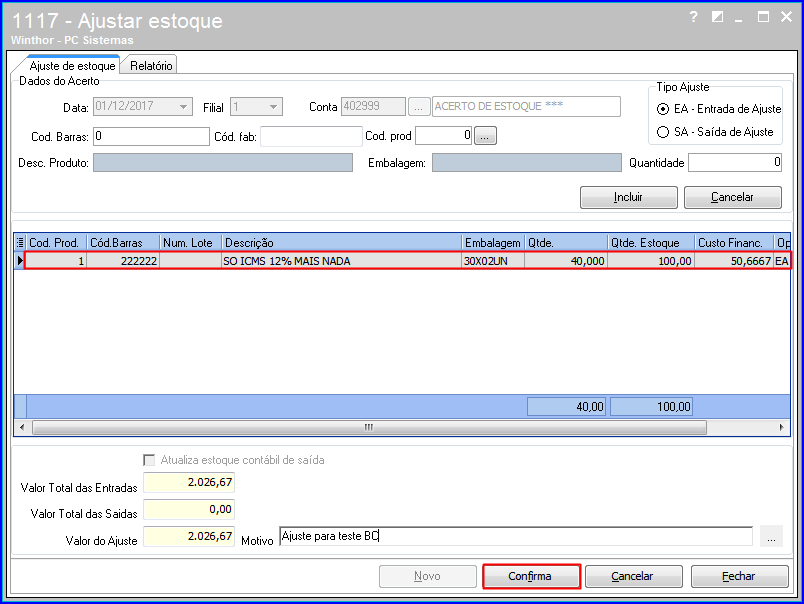Click the Cod. Prod. column header

56,243
